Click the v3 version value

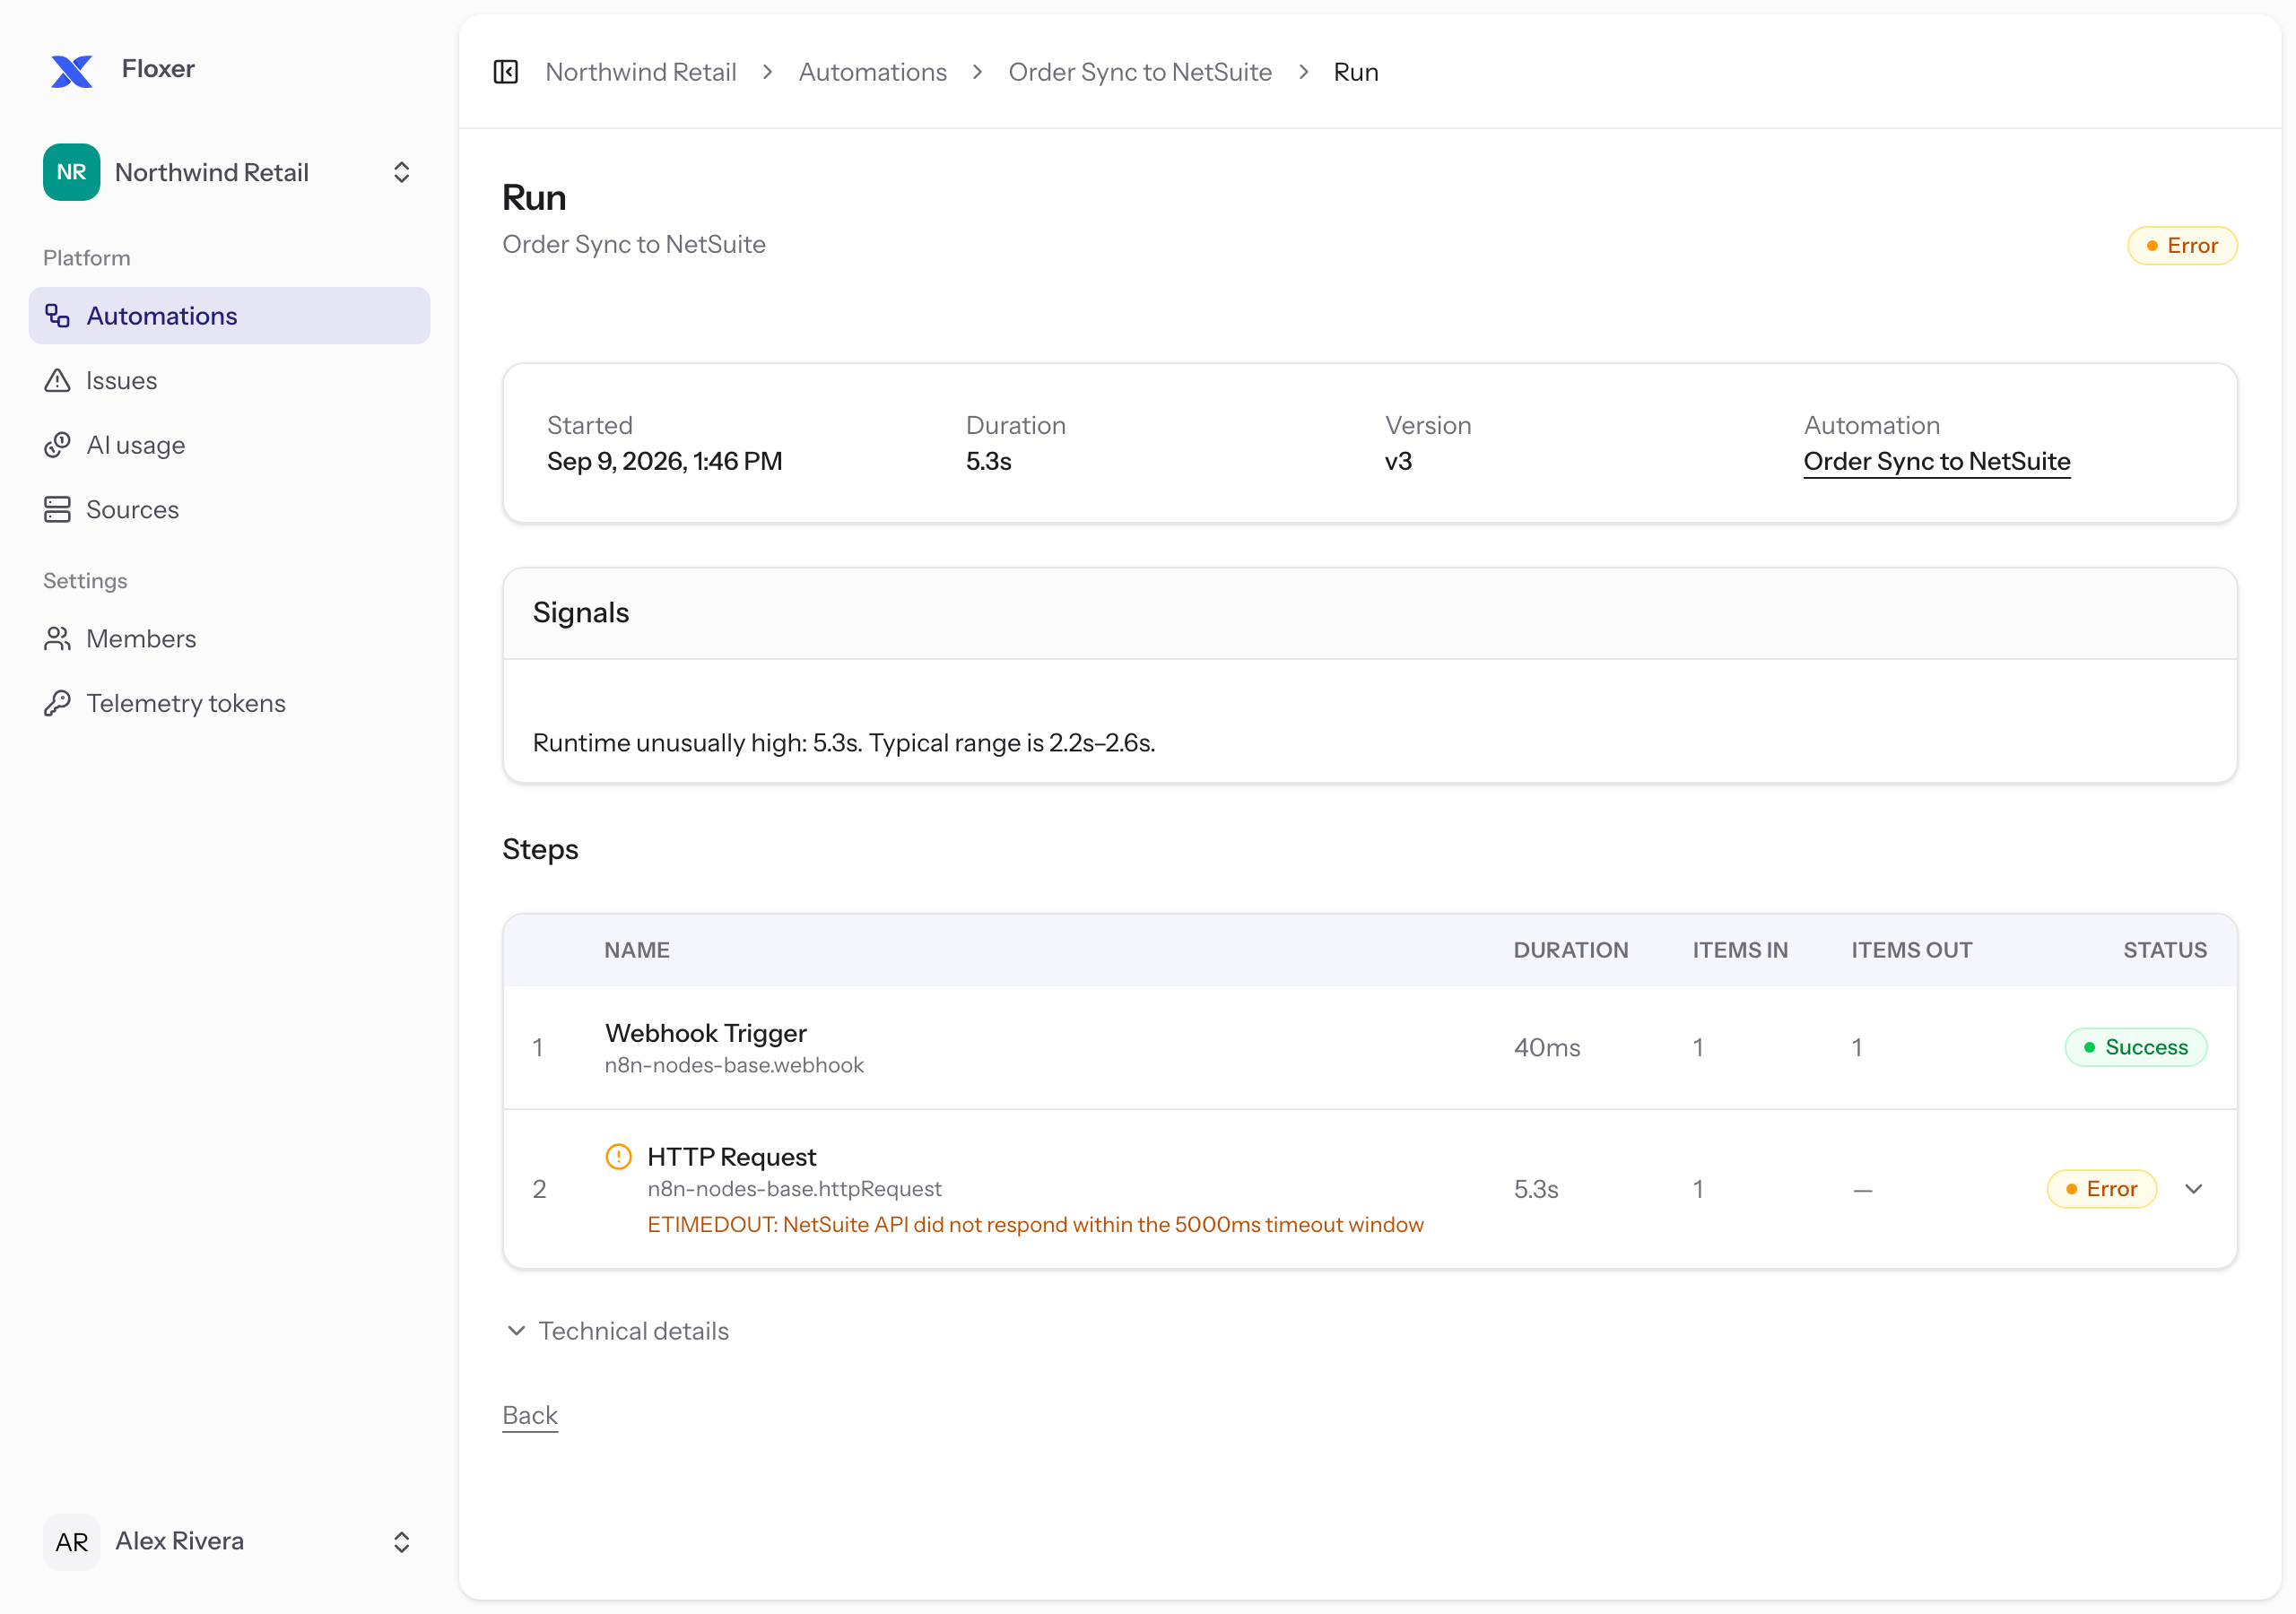coord(1398,461)
